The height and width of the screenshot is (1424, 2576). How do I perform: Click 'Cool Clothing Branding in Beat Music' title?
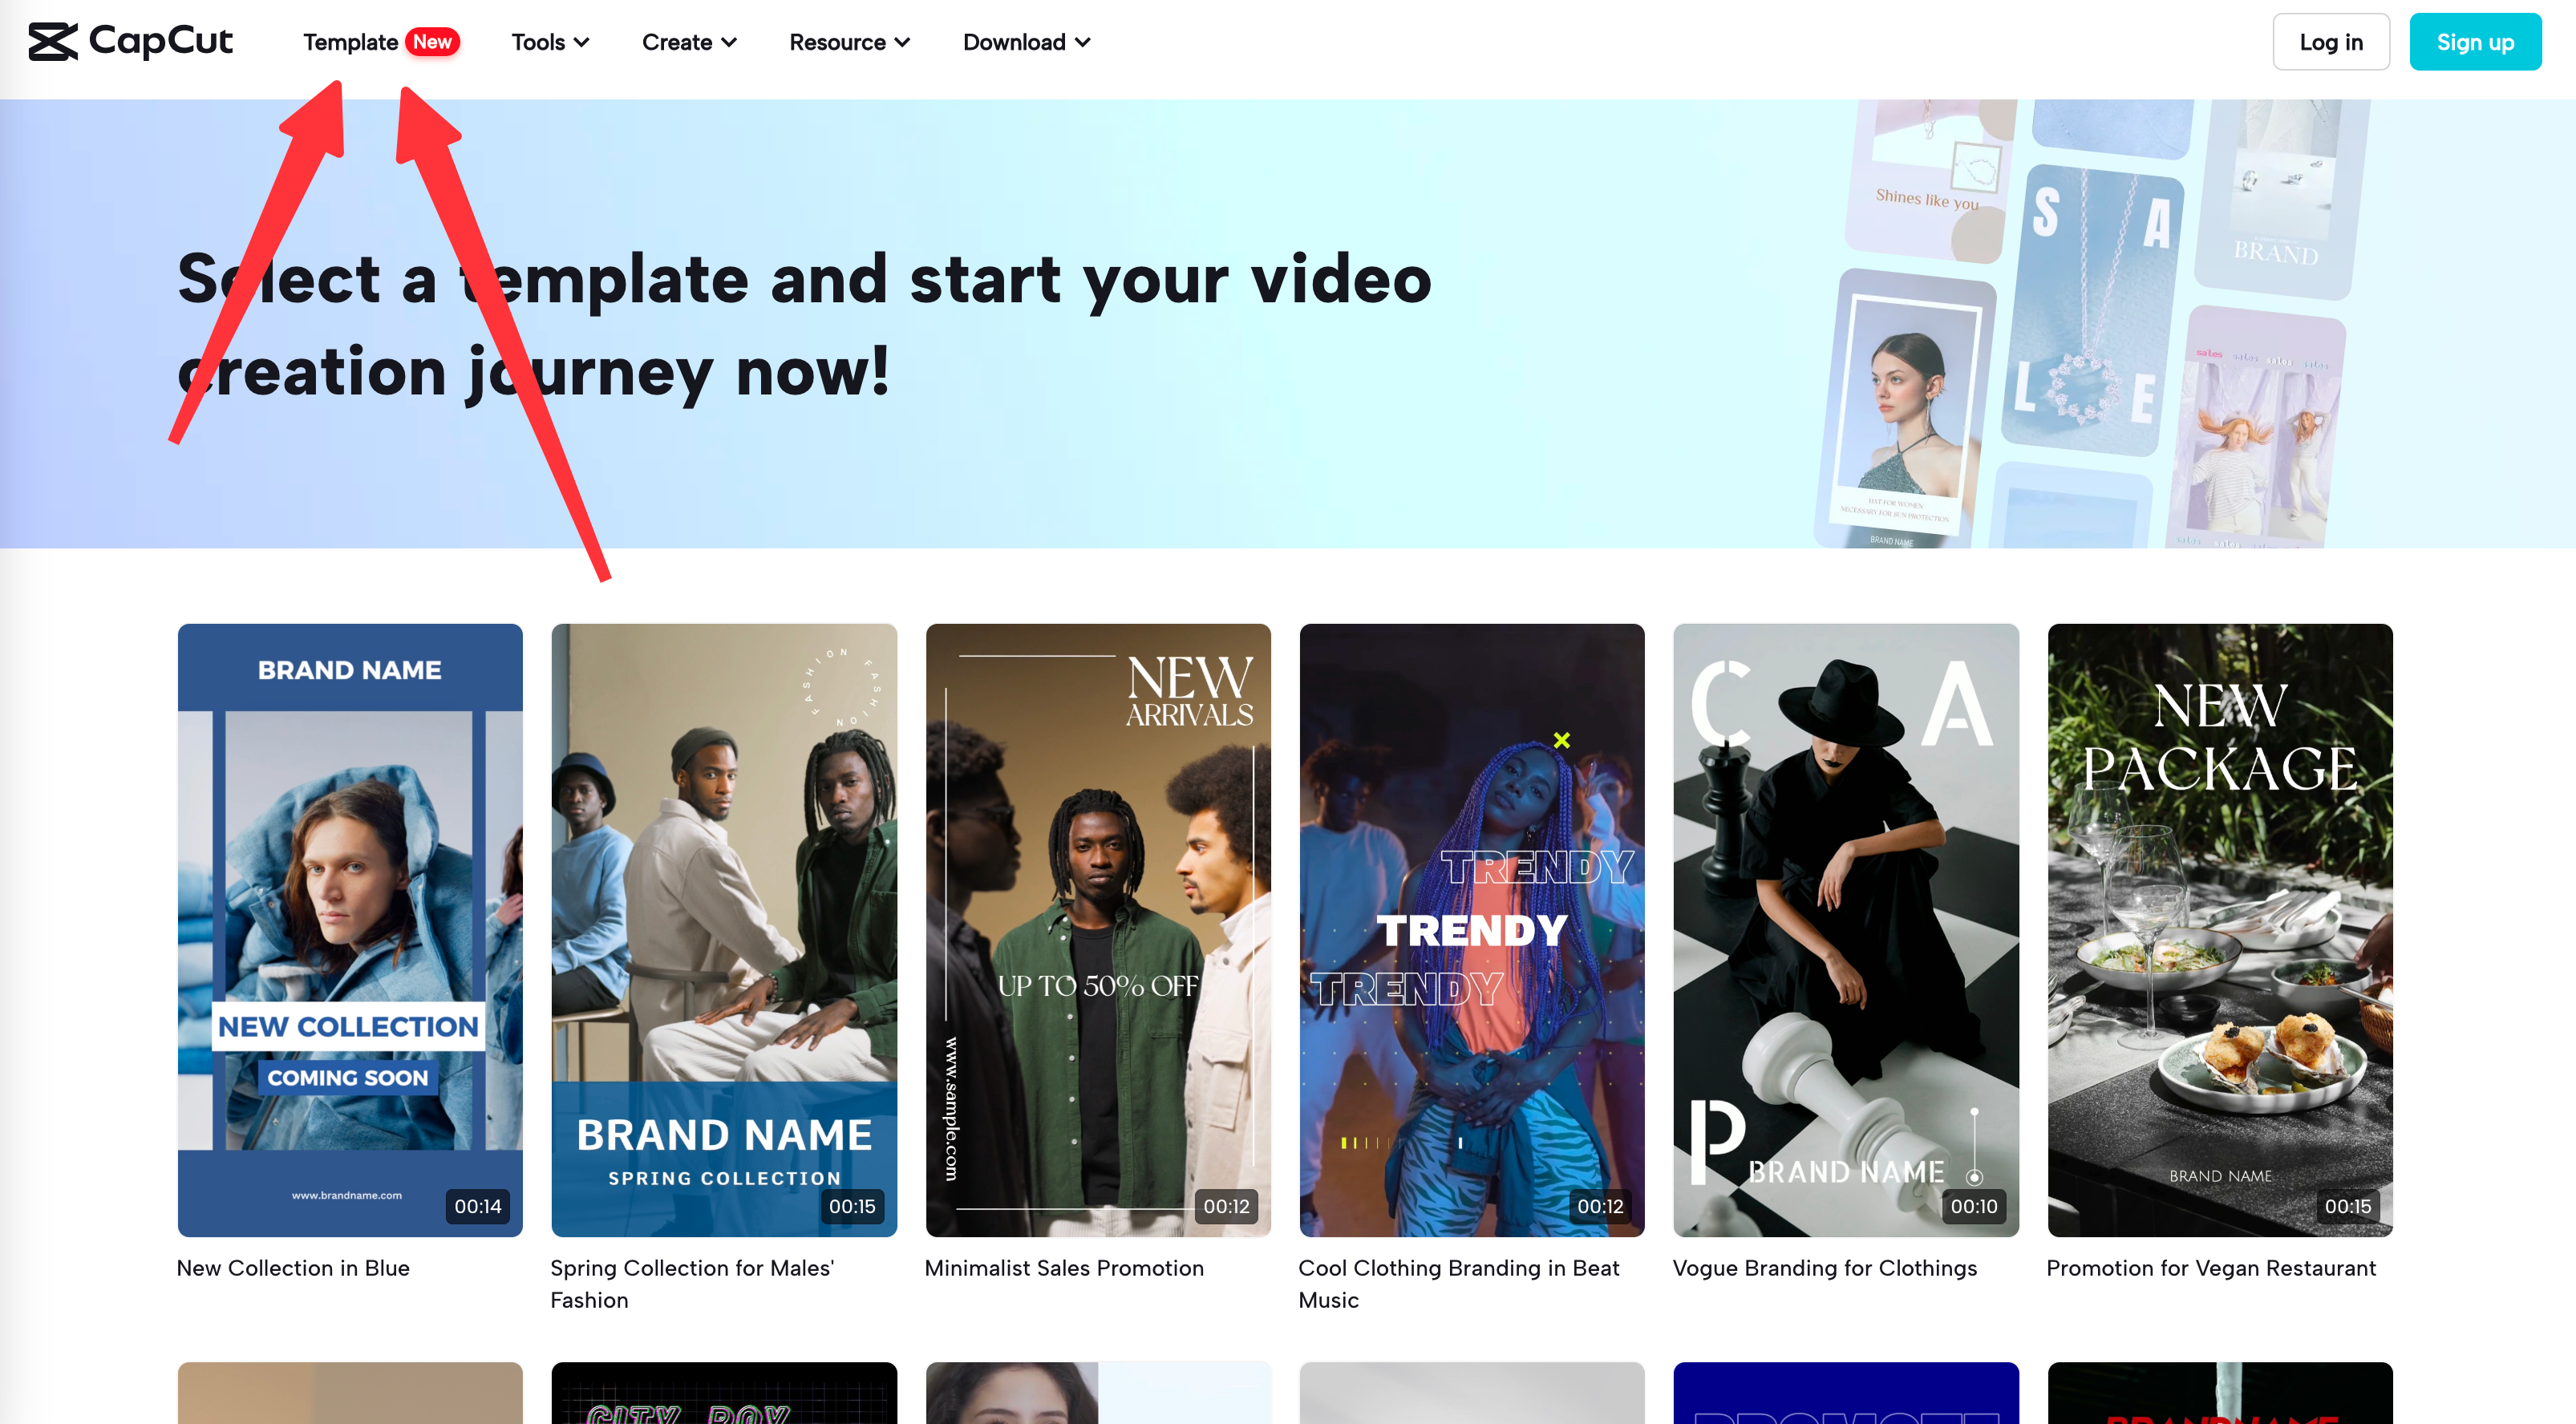tap(1458, 1284)
